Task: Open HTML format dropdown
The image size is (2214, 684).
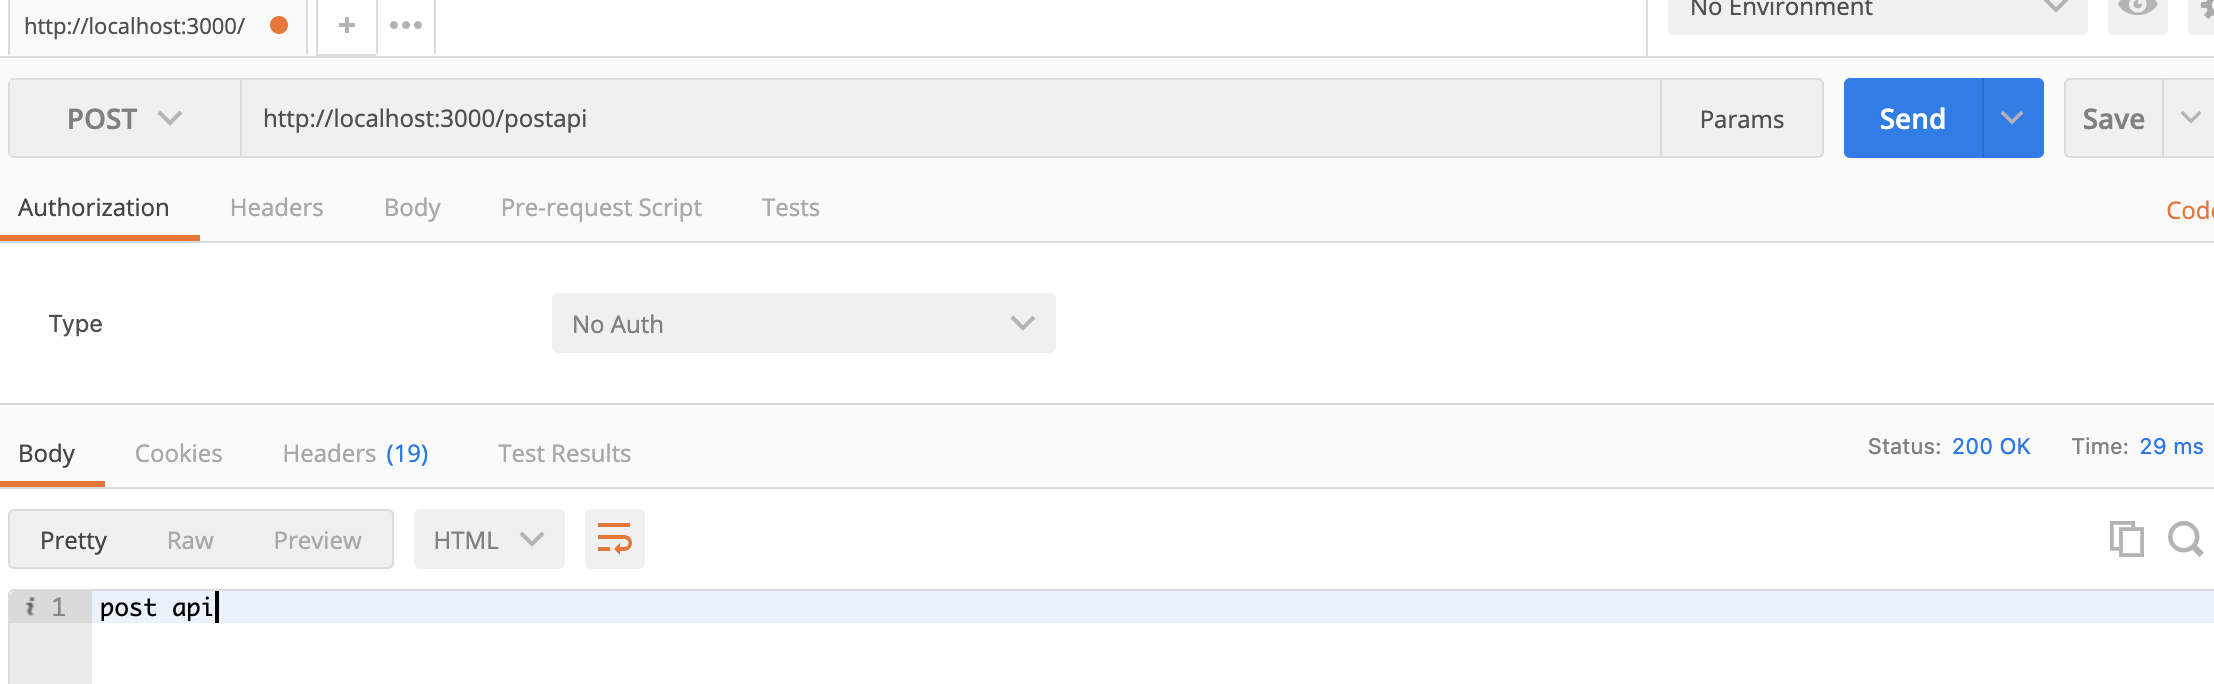Action: 489,539
